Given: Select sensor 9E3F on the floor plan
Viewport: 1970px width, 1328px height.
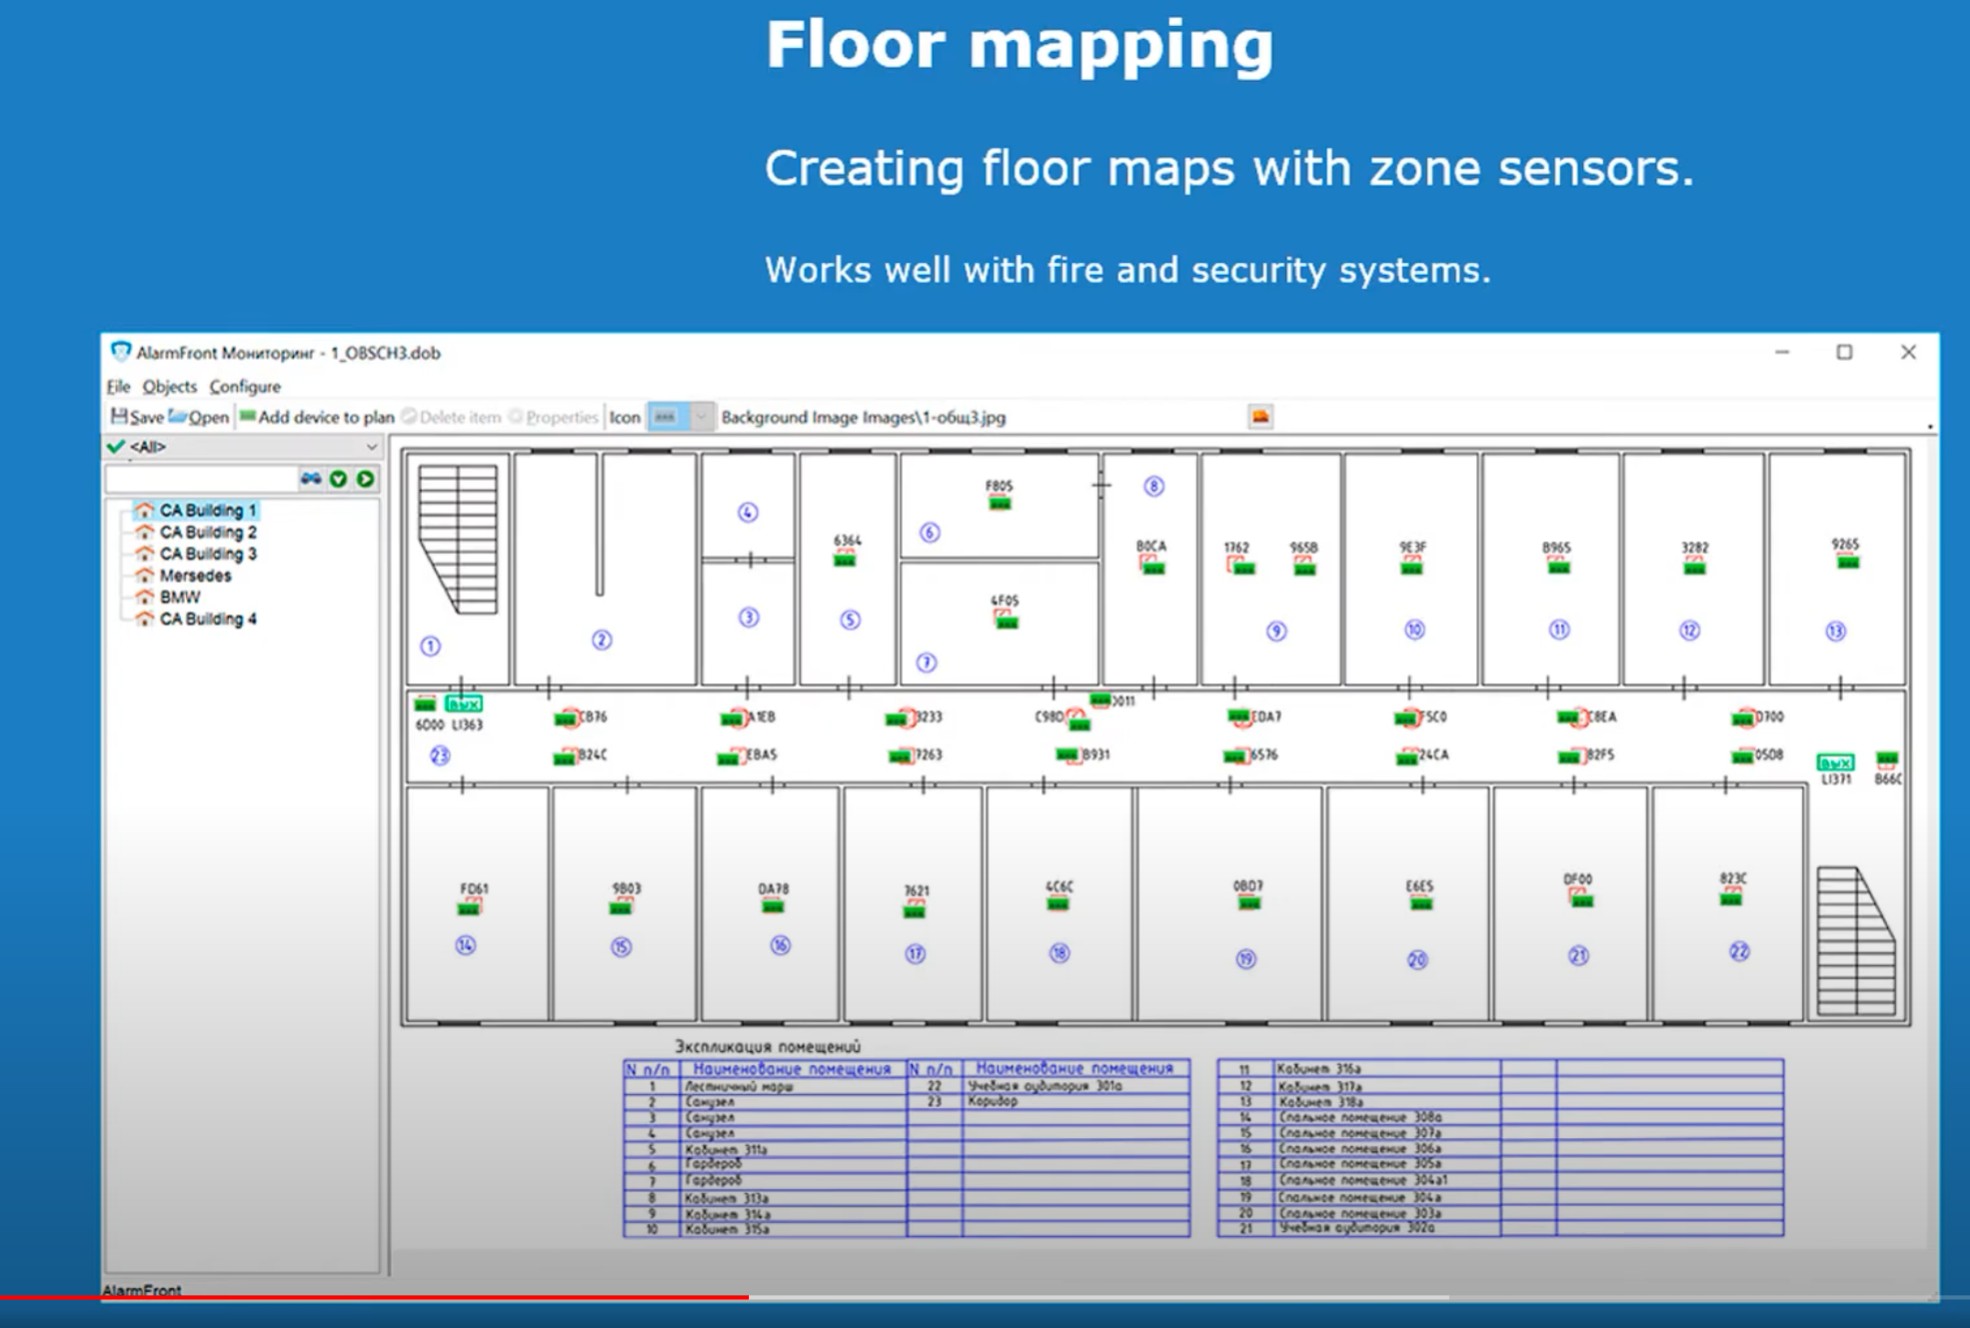Looking at the screenshot, I should (1411, 566).
